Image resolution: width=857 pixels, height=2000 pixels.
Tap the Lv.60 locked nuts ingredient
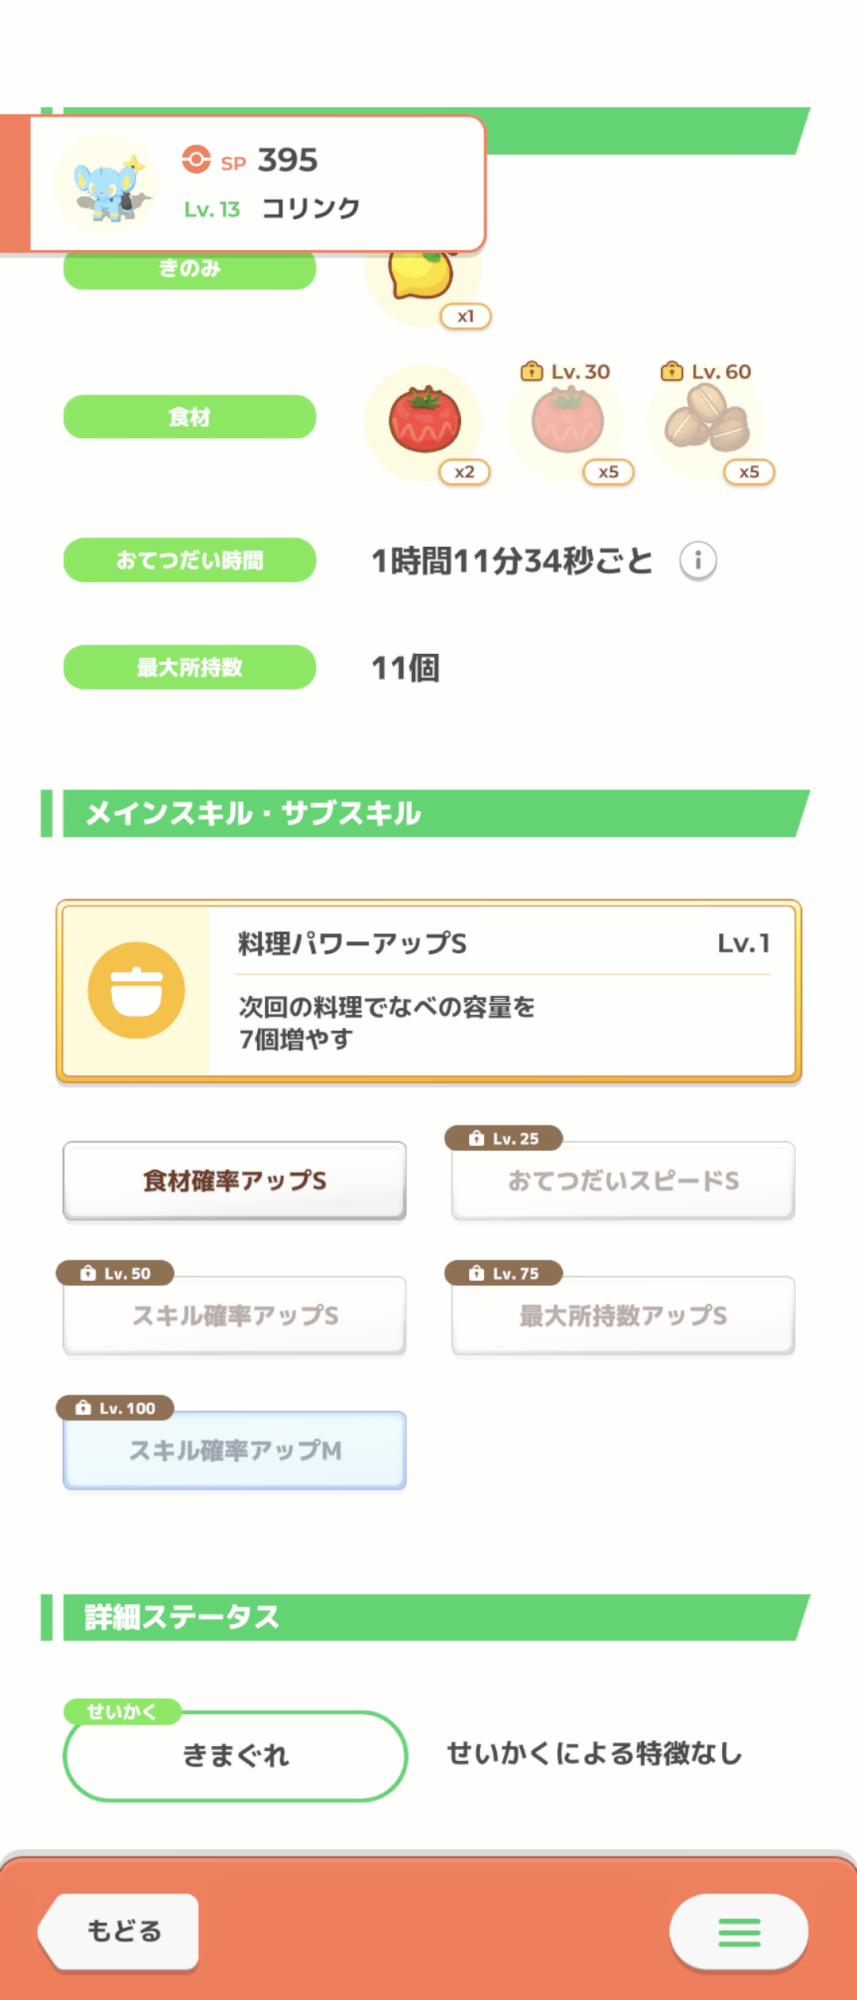707,421
